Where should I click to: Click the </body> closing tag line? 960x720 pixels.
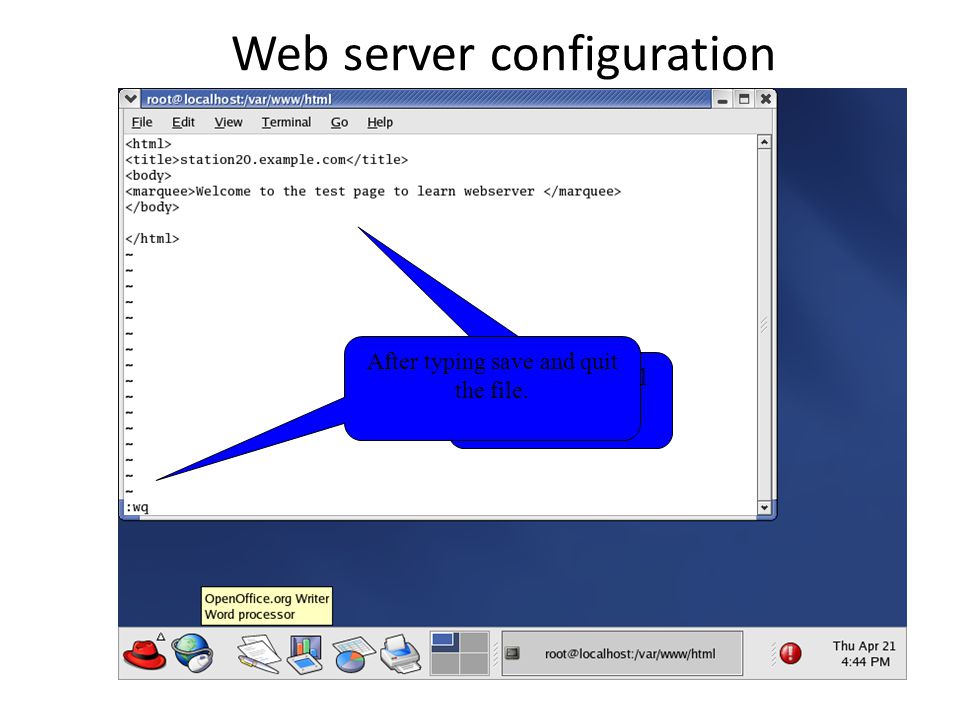click(x=152, y=207)
